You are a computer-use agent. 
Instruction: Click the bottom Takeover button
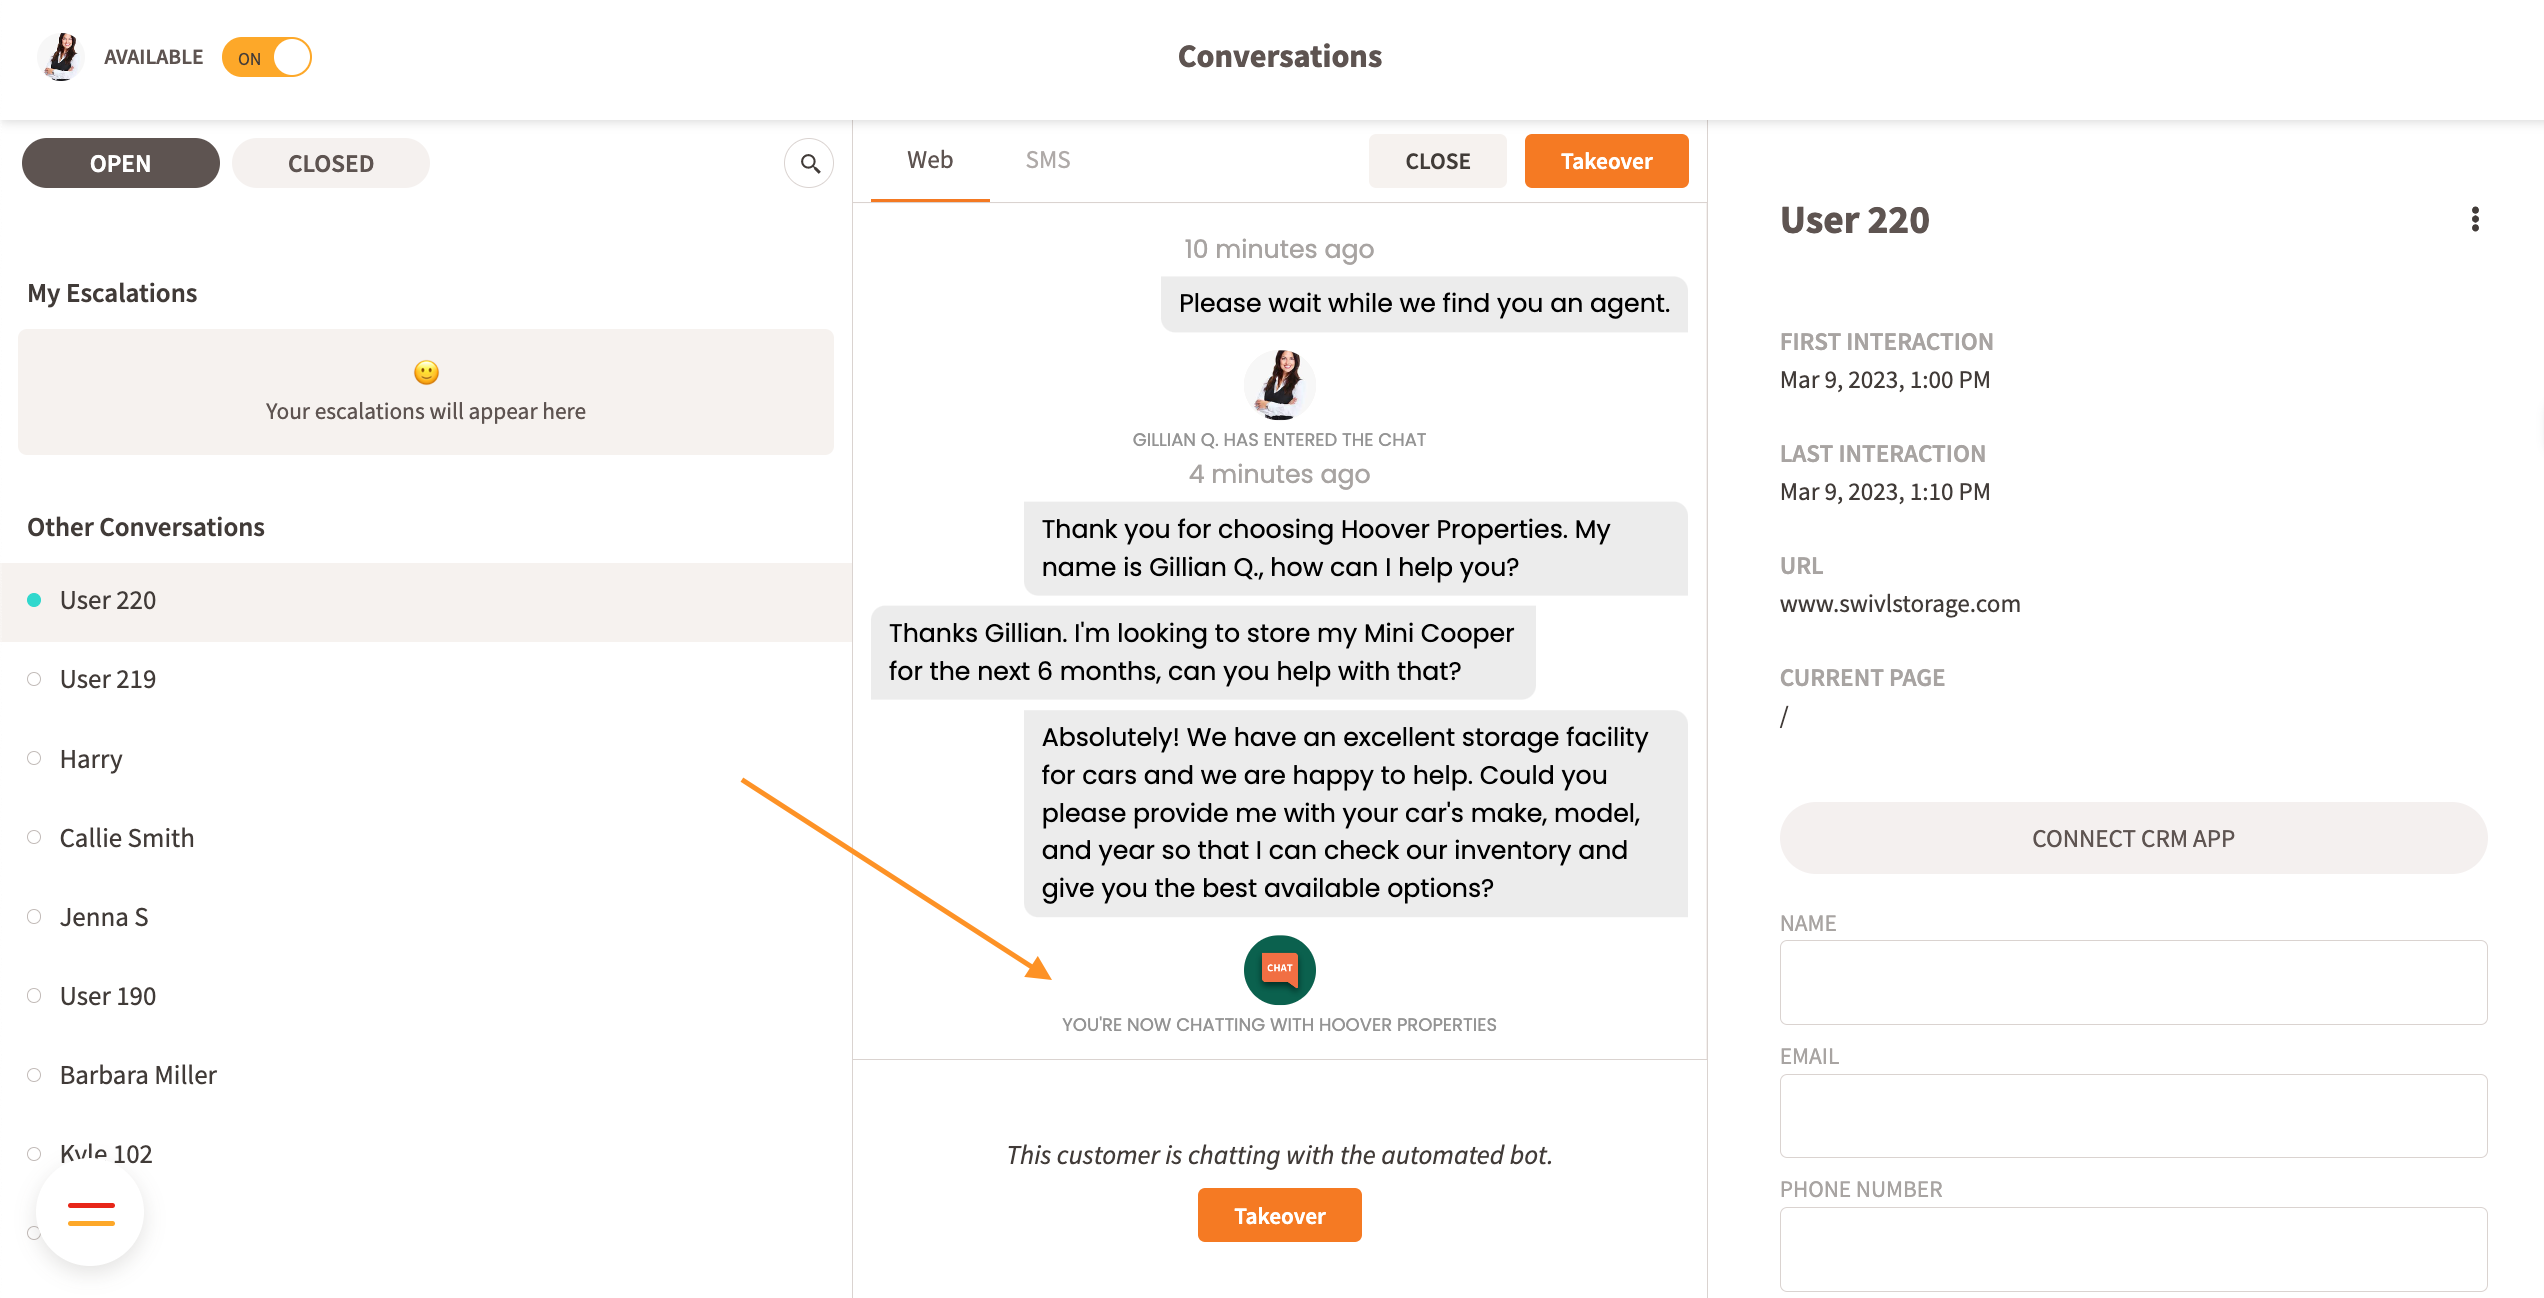[1279, 1215]
